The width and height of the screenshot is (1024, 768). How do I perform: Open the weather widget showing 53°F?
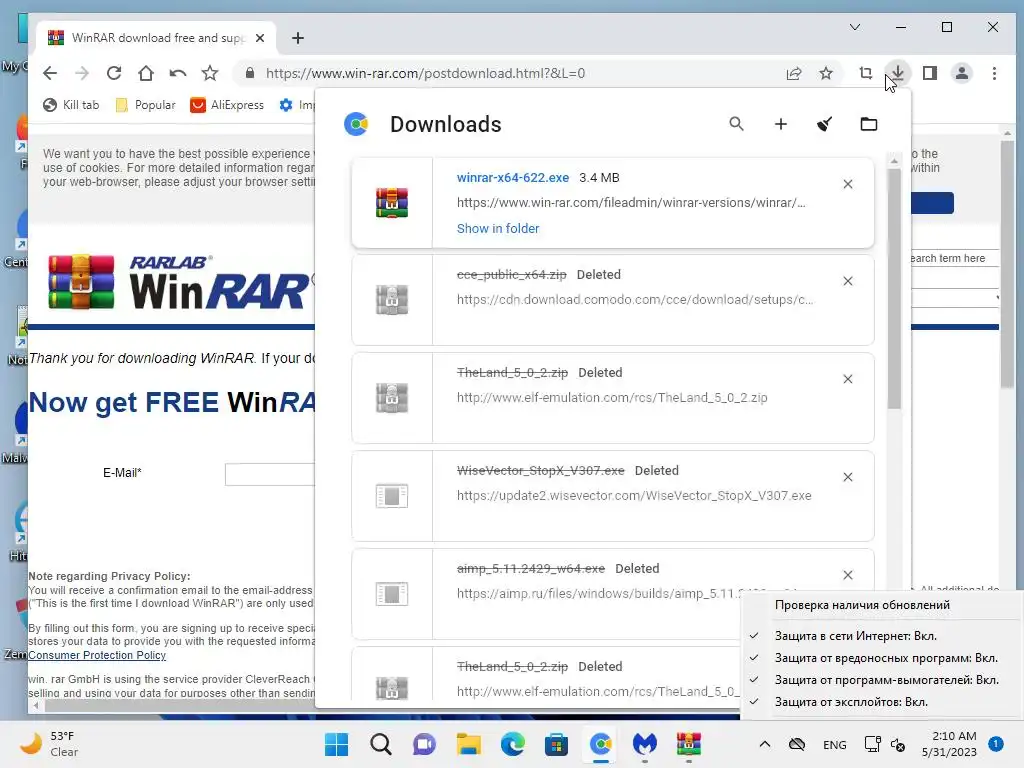[50, 744]
